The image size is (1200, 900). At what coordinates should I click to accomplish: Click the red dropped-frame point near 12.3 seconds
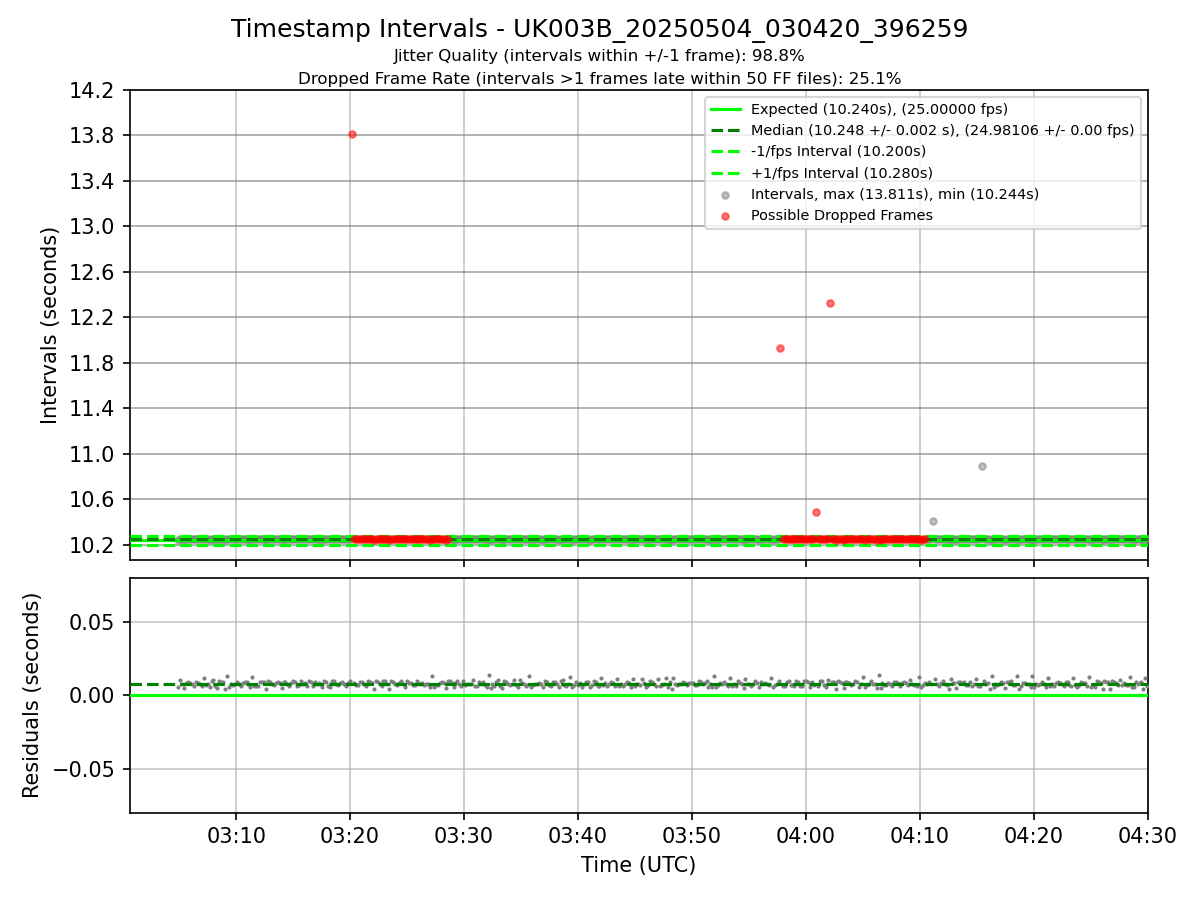(x=830, y=303)
